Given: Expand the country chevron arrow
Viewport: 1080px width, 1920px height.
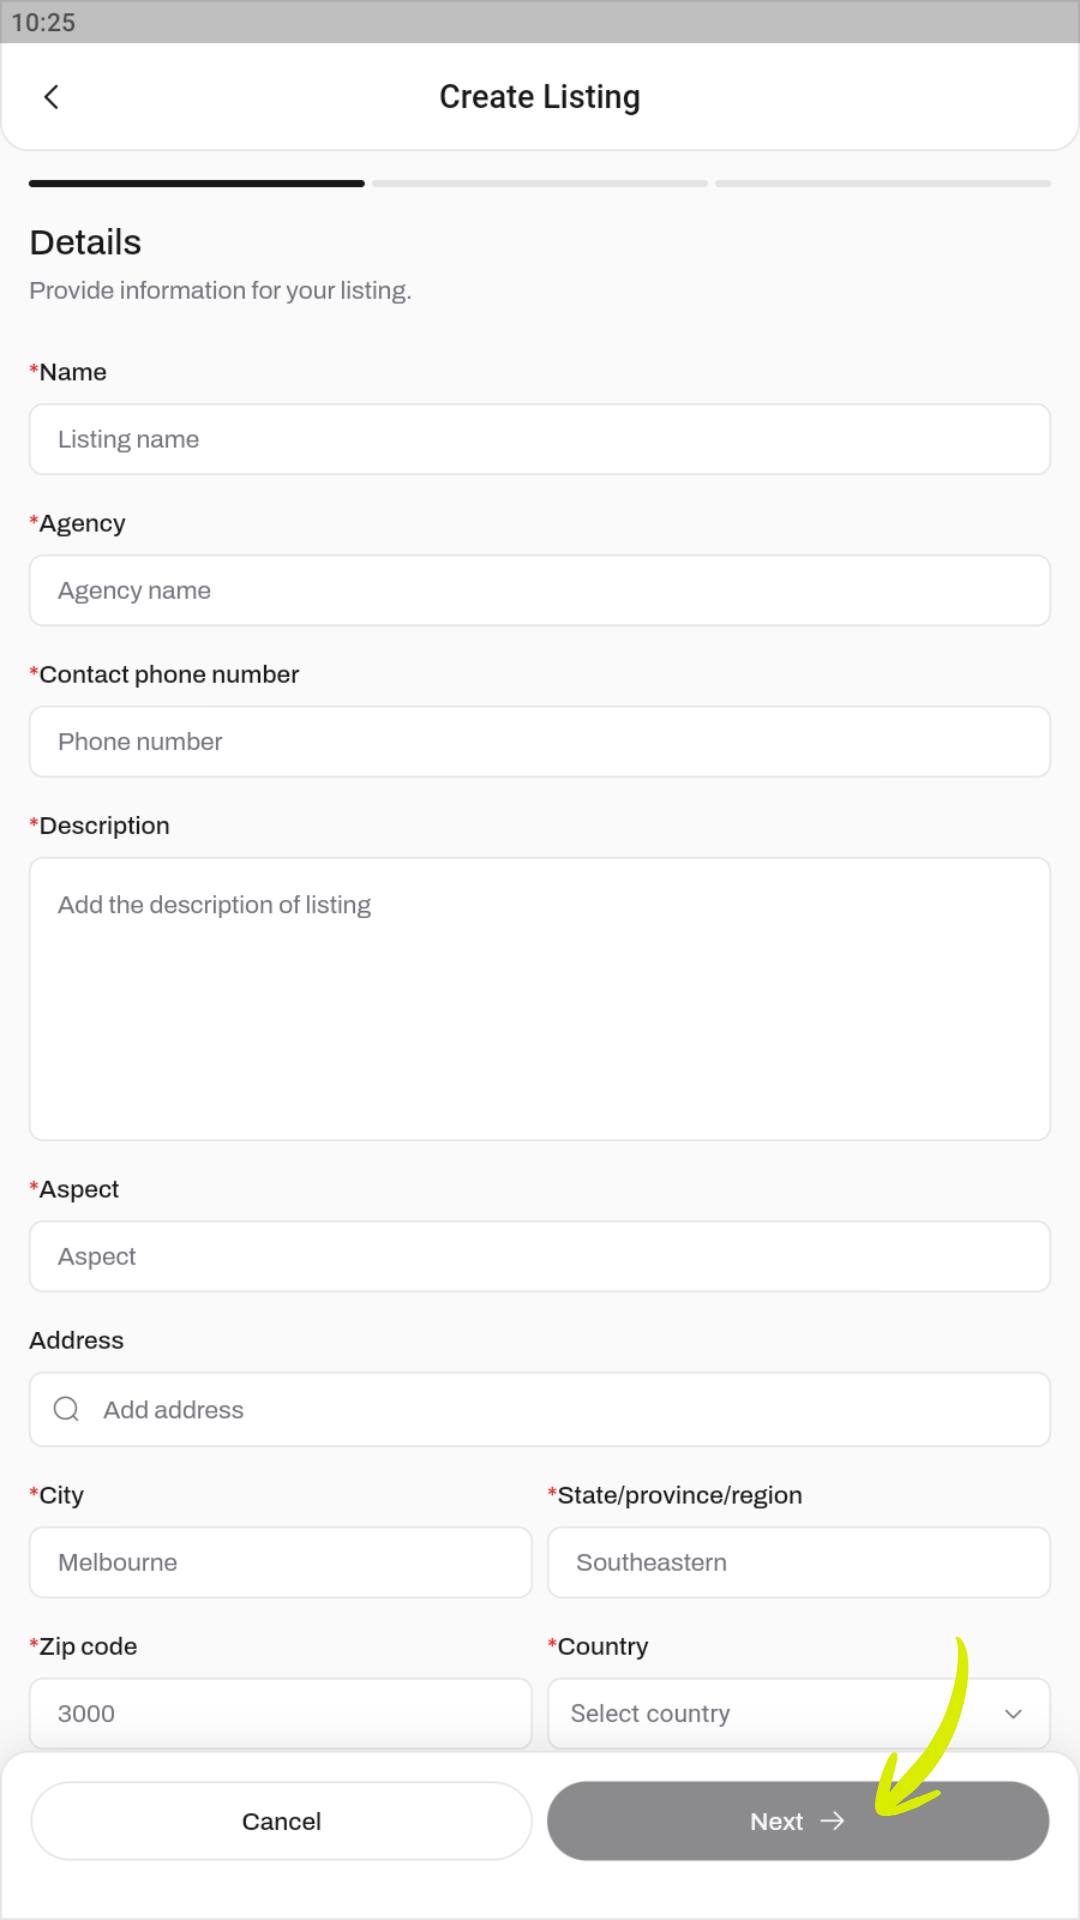Looking at the screenshot, I should (x=1013, y=1714).
